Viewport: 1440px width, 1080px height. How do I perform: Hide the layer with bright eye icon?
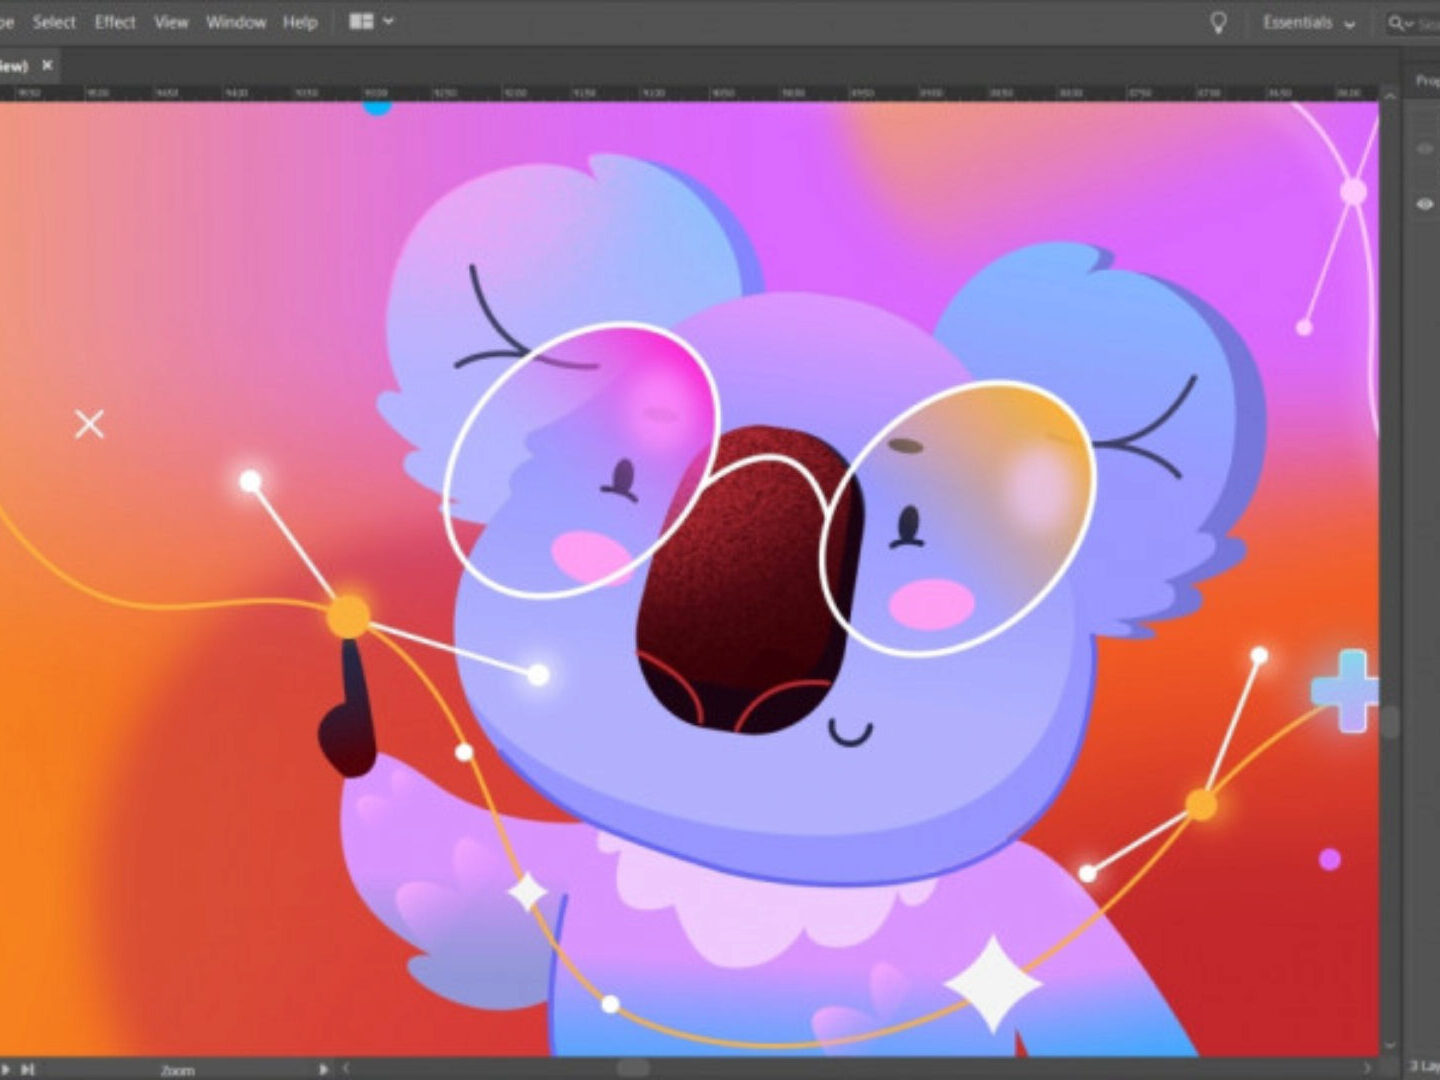tap(1425, 204)
